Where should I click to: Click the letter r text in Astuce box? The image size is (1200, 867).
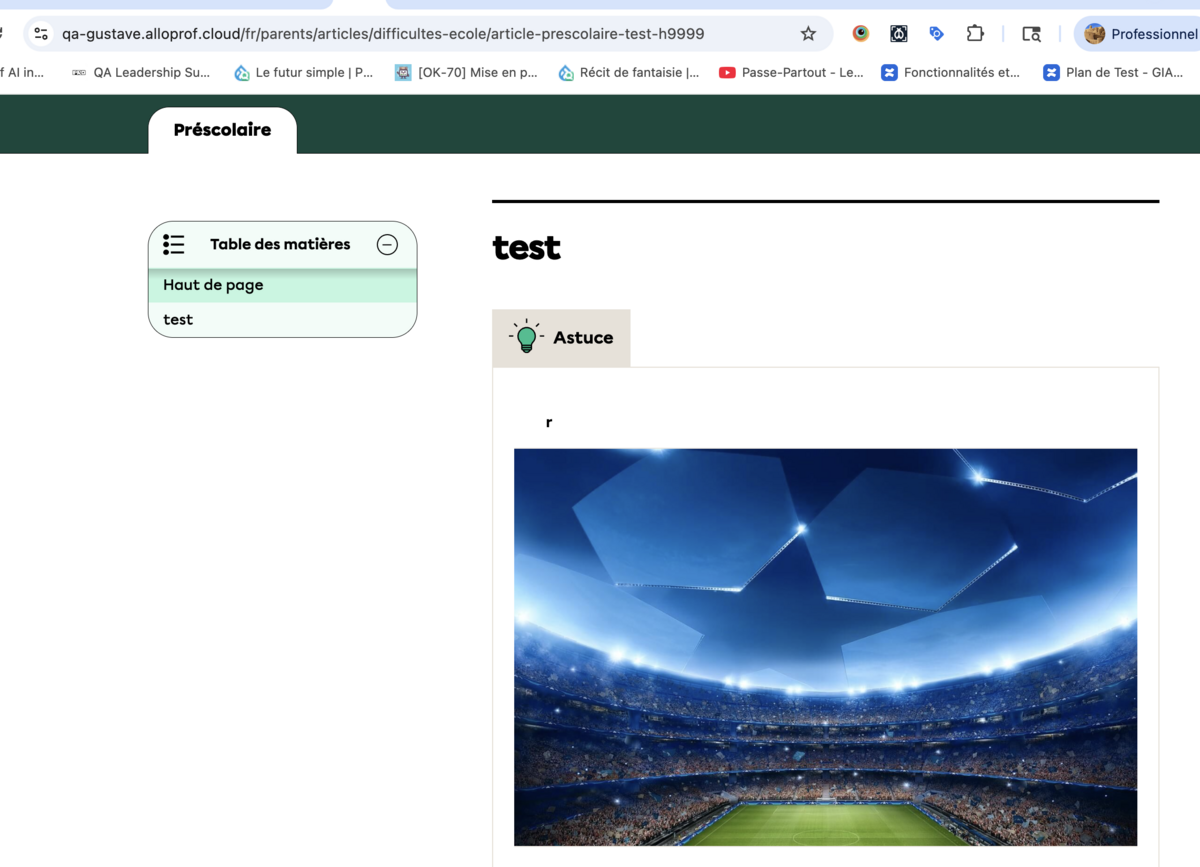tap(549, 422)
